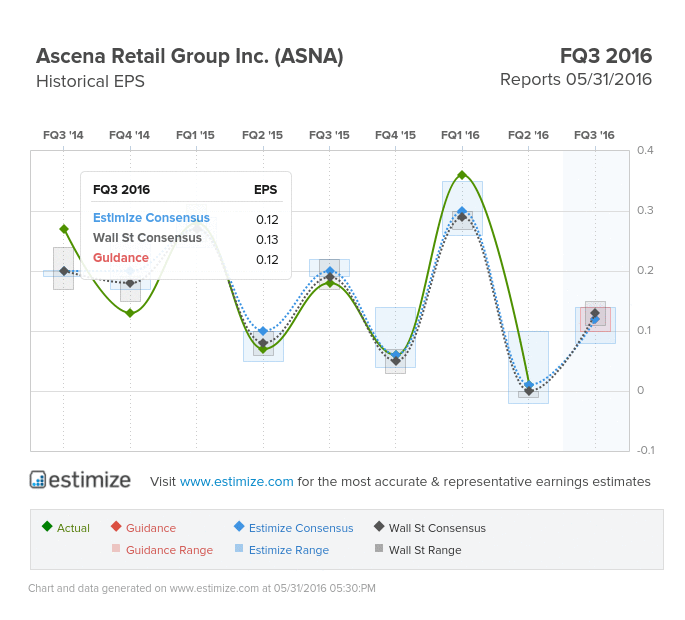Click the gray Wall St Range square swatch
Viewport: 685px width, 620px height.
point(379,548)
